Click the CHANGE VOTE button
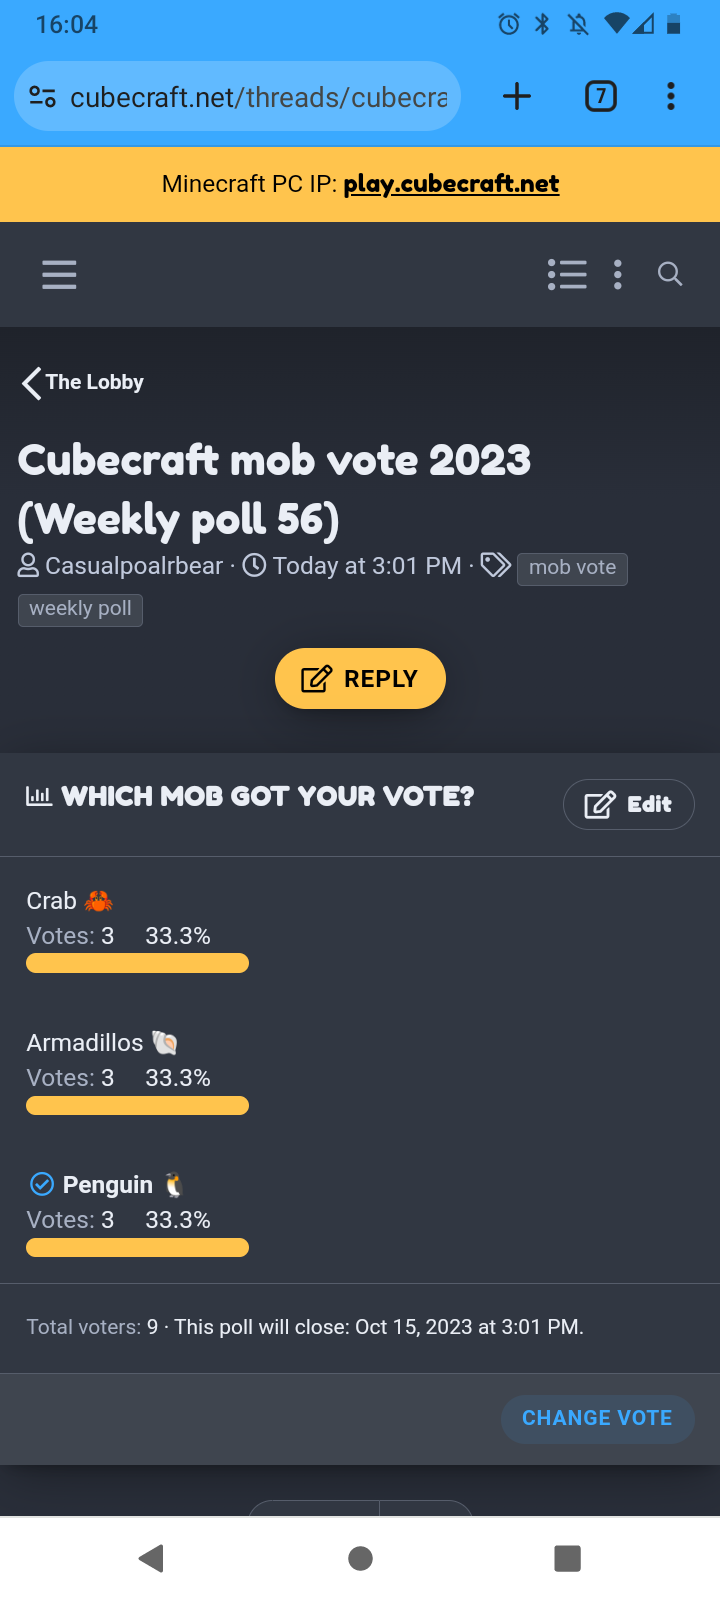Viewport: 720px width, 1600px height. [x=597, y=1418]
